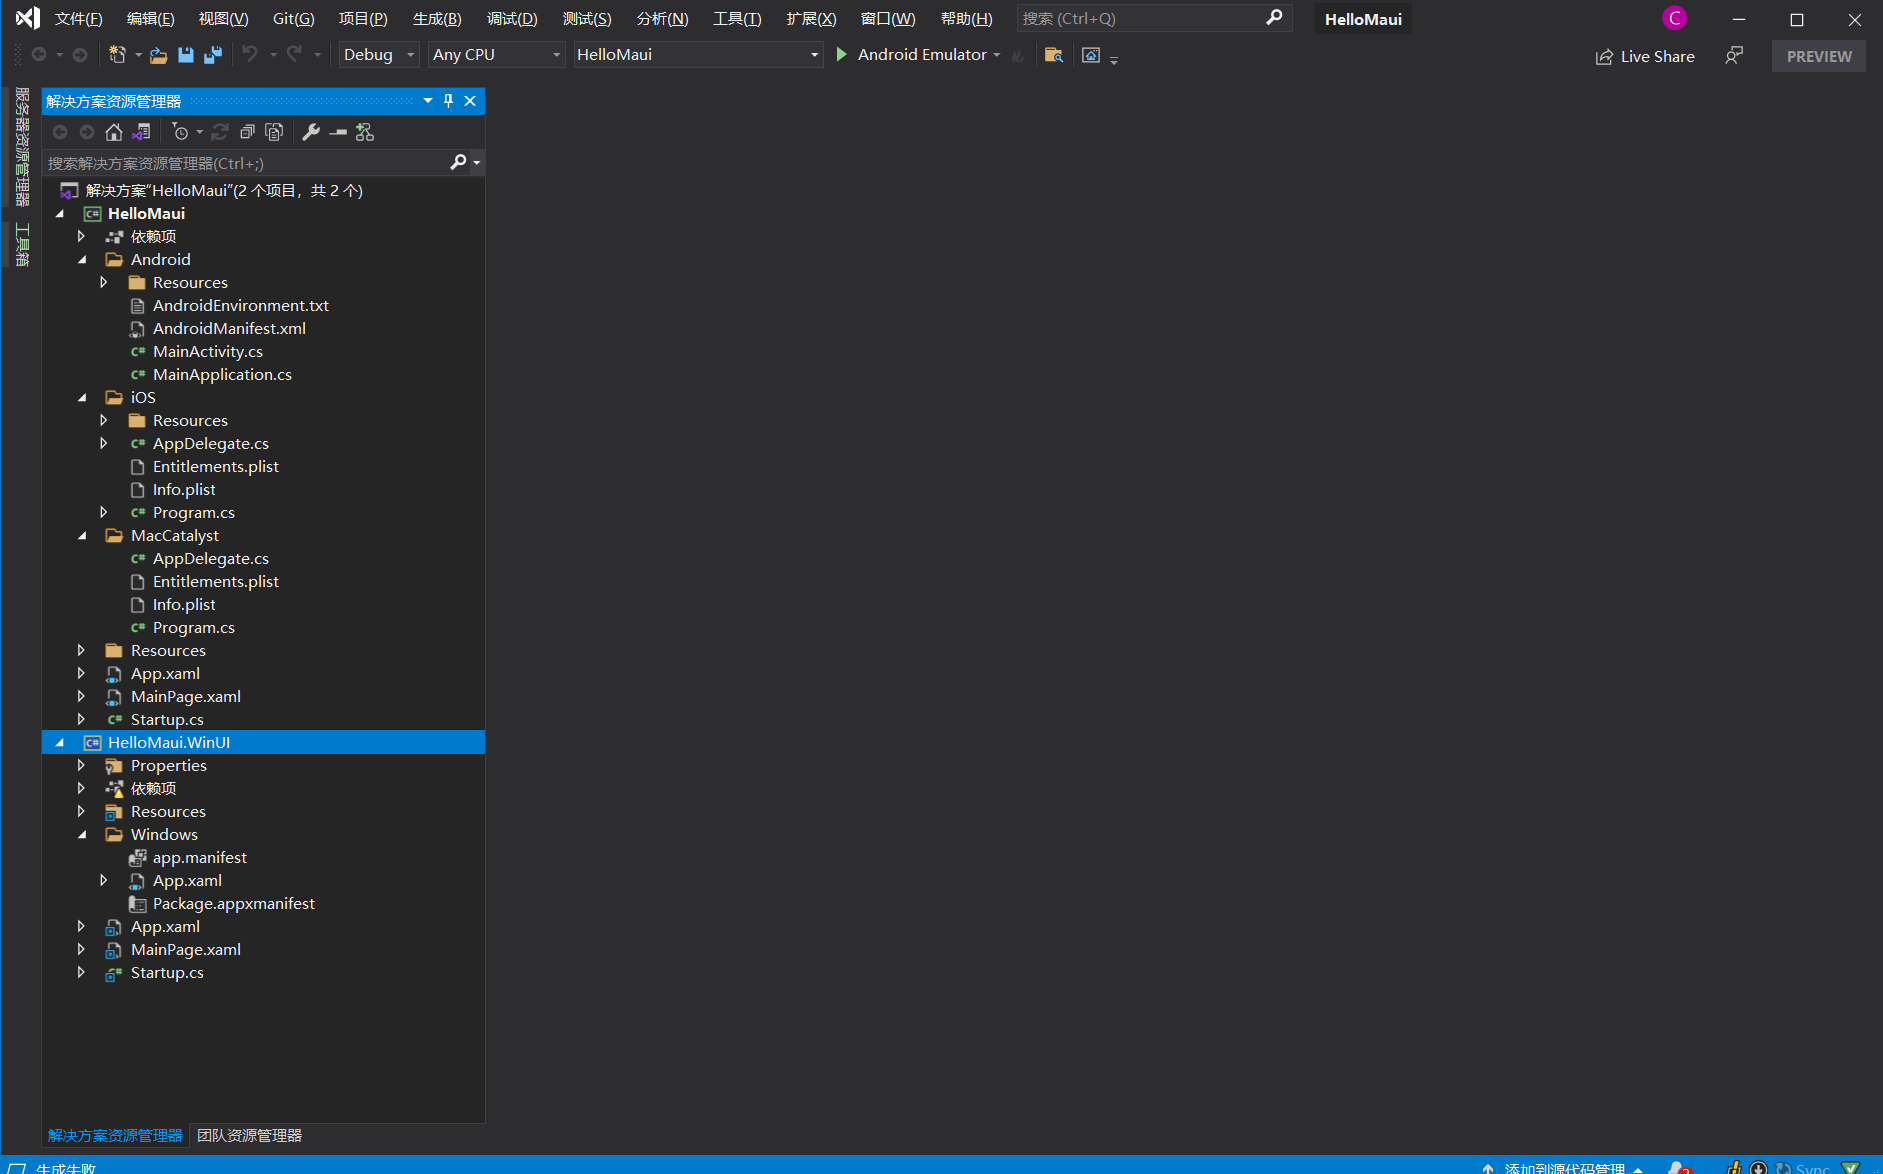
Task: Open the 帮助(H) menu
Action: tap(966, 19)
